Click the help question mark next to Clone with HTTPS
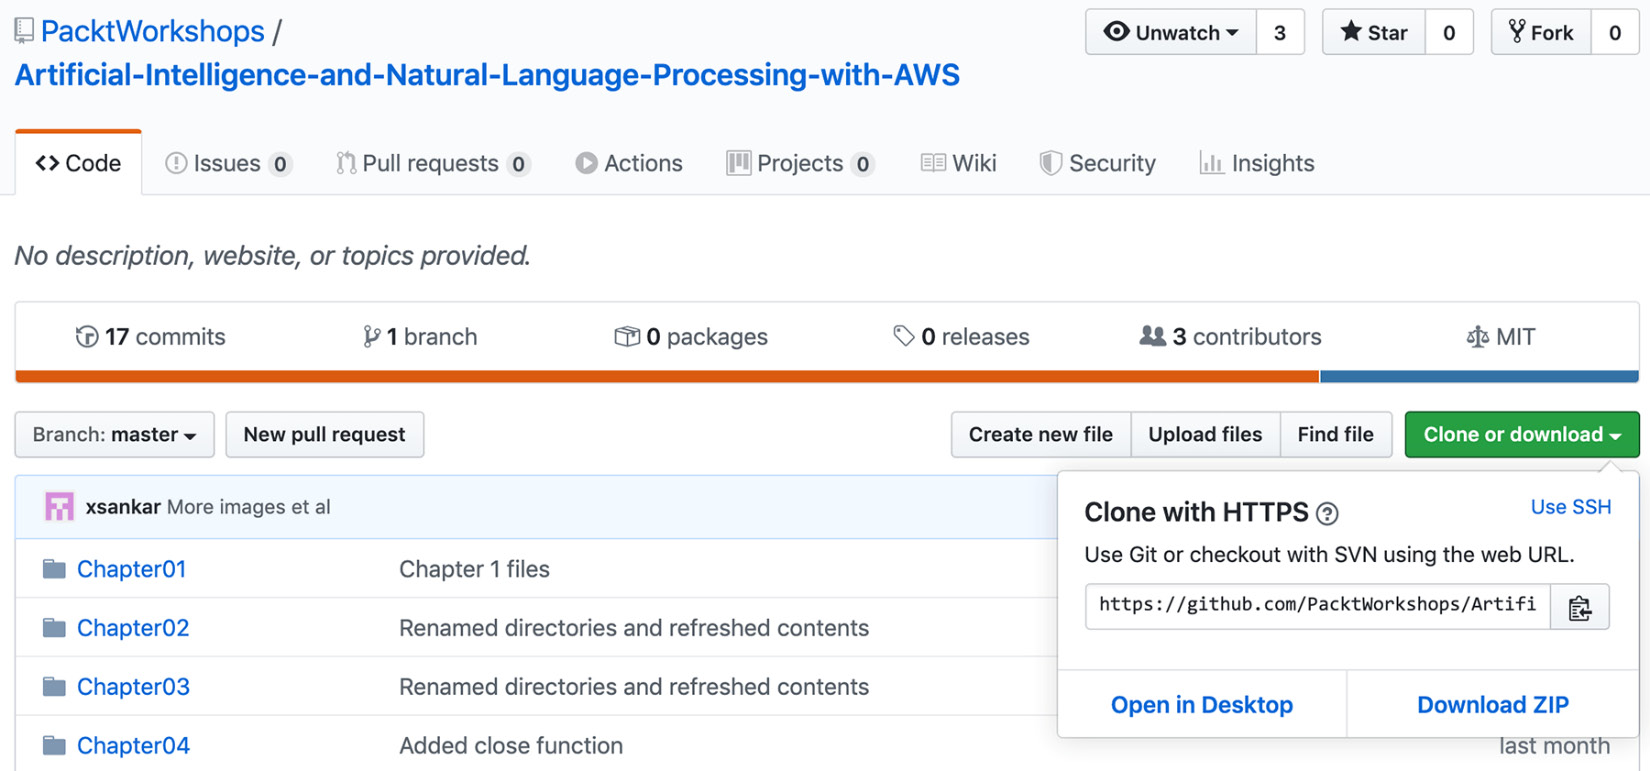Screen dimensions: 1650x771 pos(1327,514)
